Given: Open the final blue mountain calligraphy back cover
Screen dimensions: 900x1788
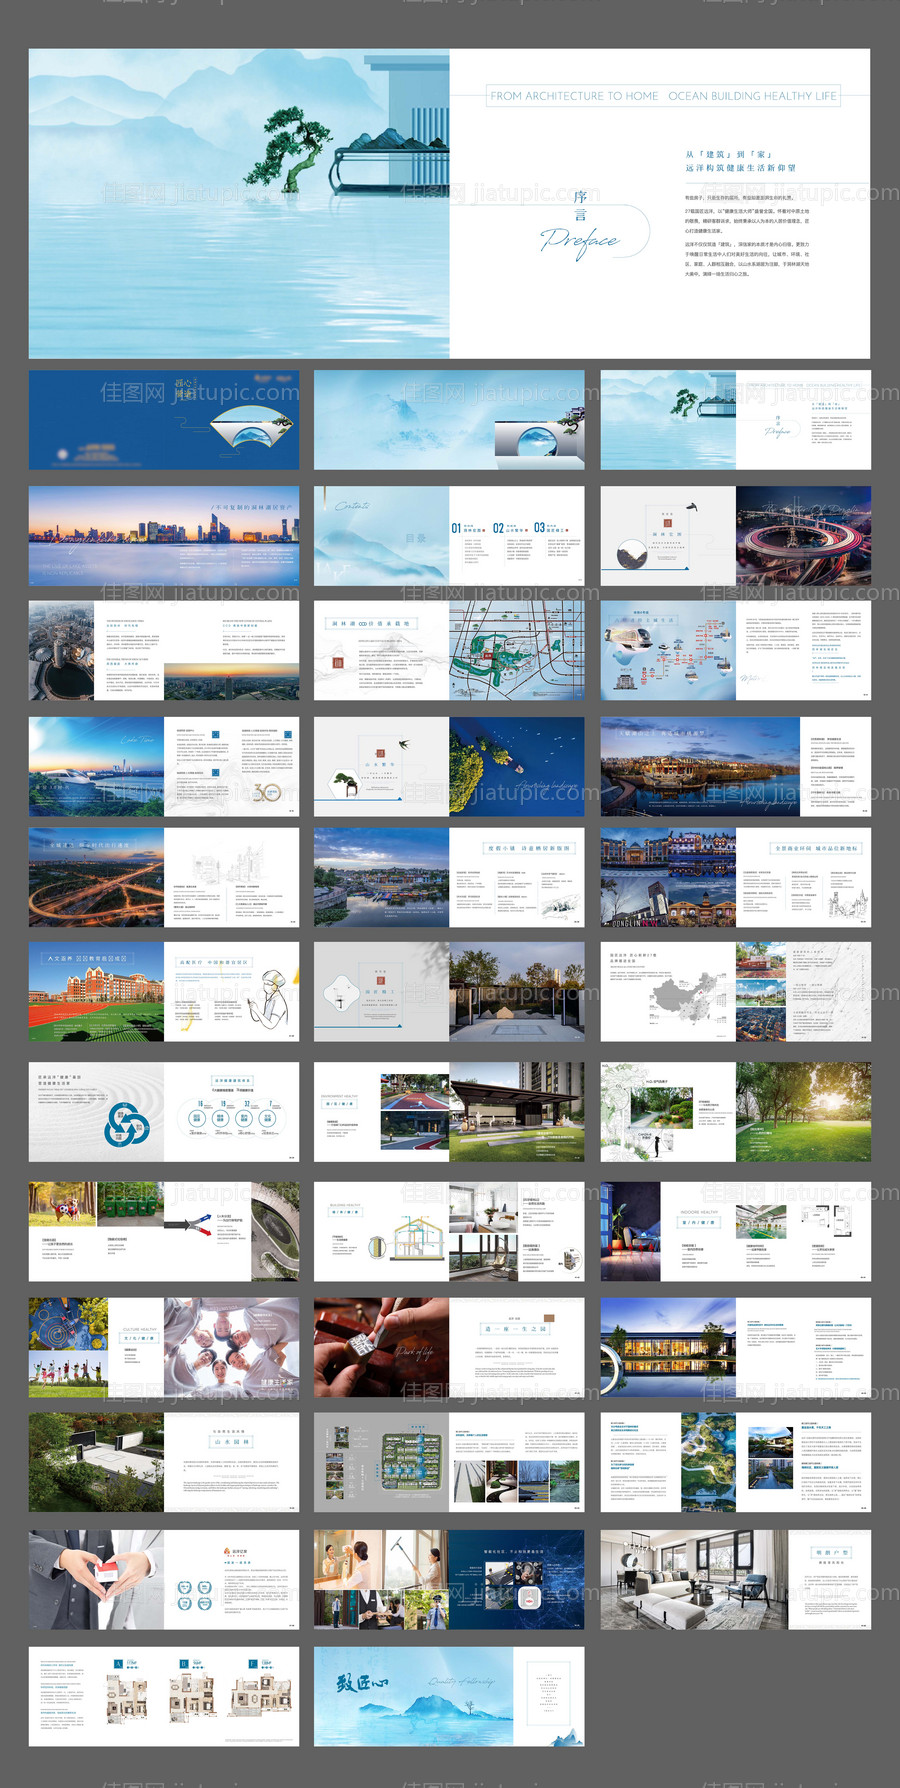Looking at the screenshot, I should coord(449,1697).
